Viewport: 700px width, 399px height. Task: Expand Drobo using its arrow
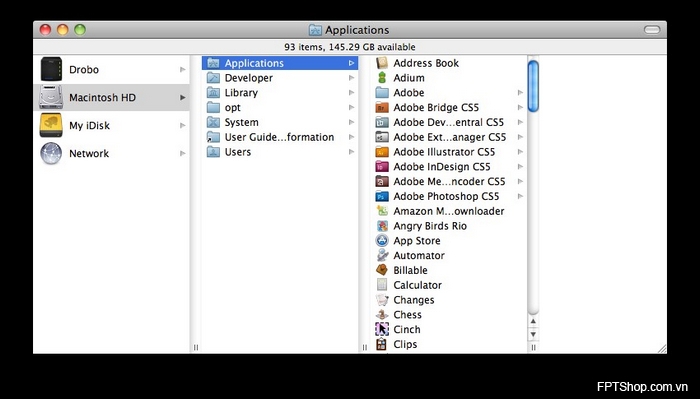[182, 69]
